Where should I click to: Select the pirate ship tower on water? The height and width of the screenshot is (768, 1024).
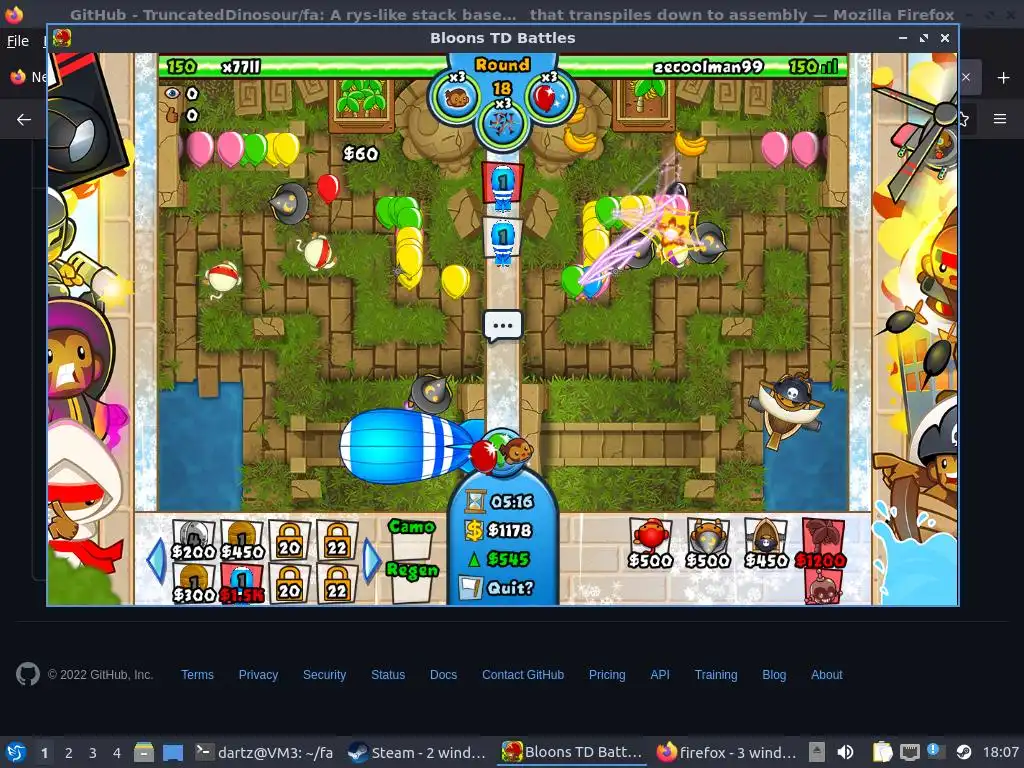click(788, 409)
